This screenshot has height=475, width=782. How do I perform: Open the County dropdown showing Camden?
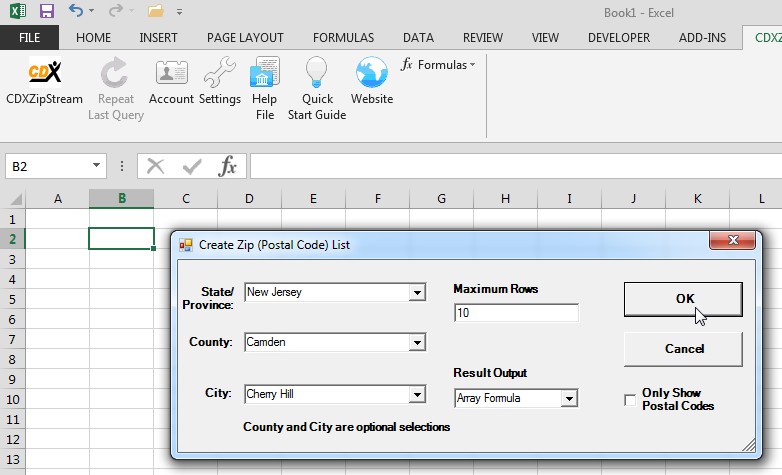417,342
